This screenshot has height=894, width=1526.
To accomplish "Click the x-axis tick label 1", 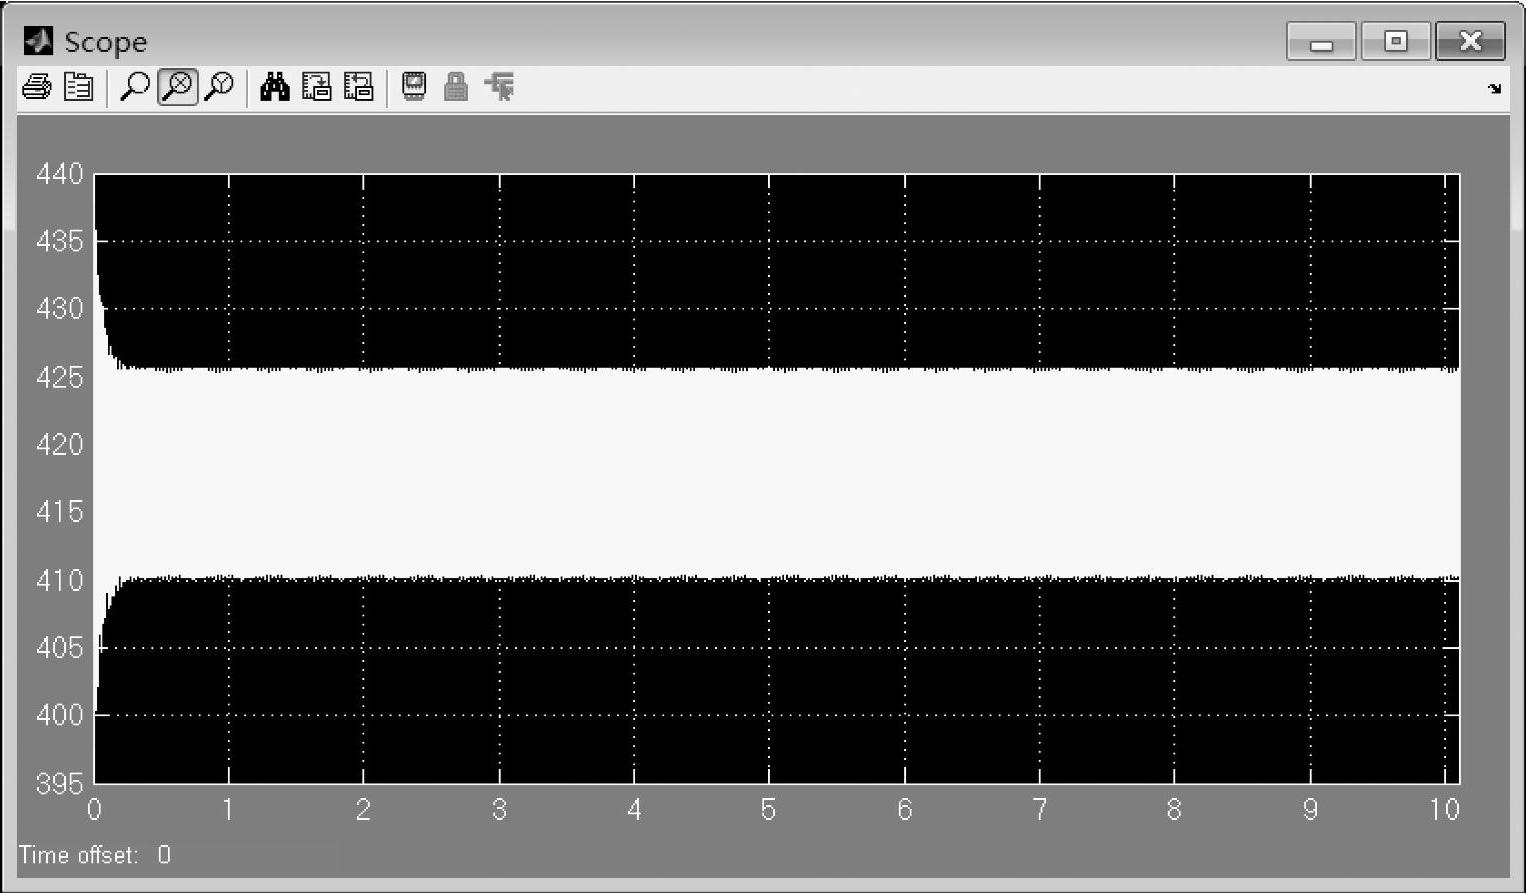I will pos(228,809).
